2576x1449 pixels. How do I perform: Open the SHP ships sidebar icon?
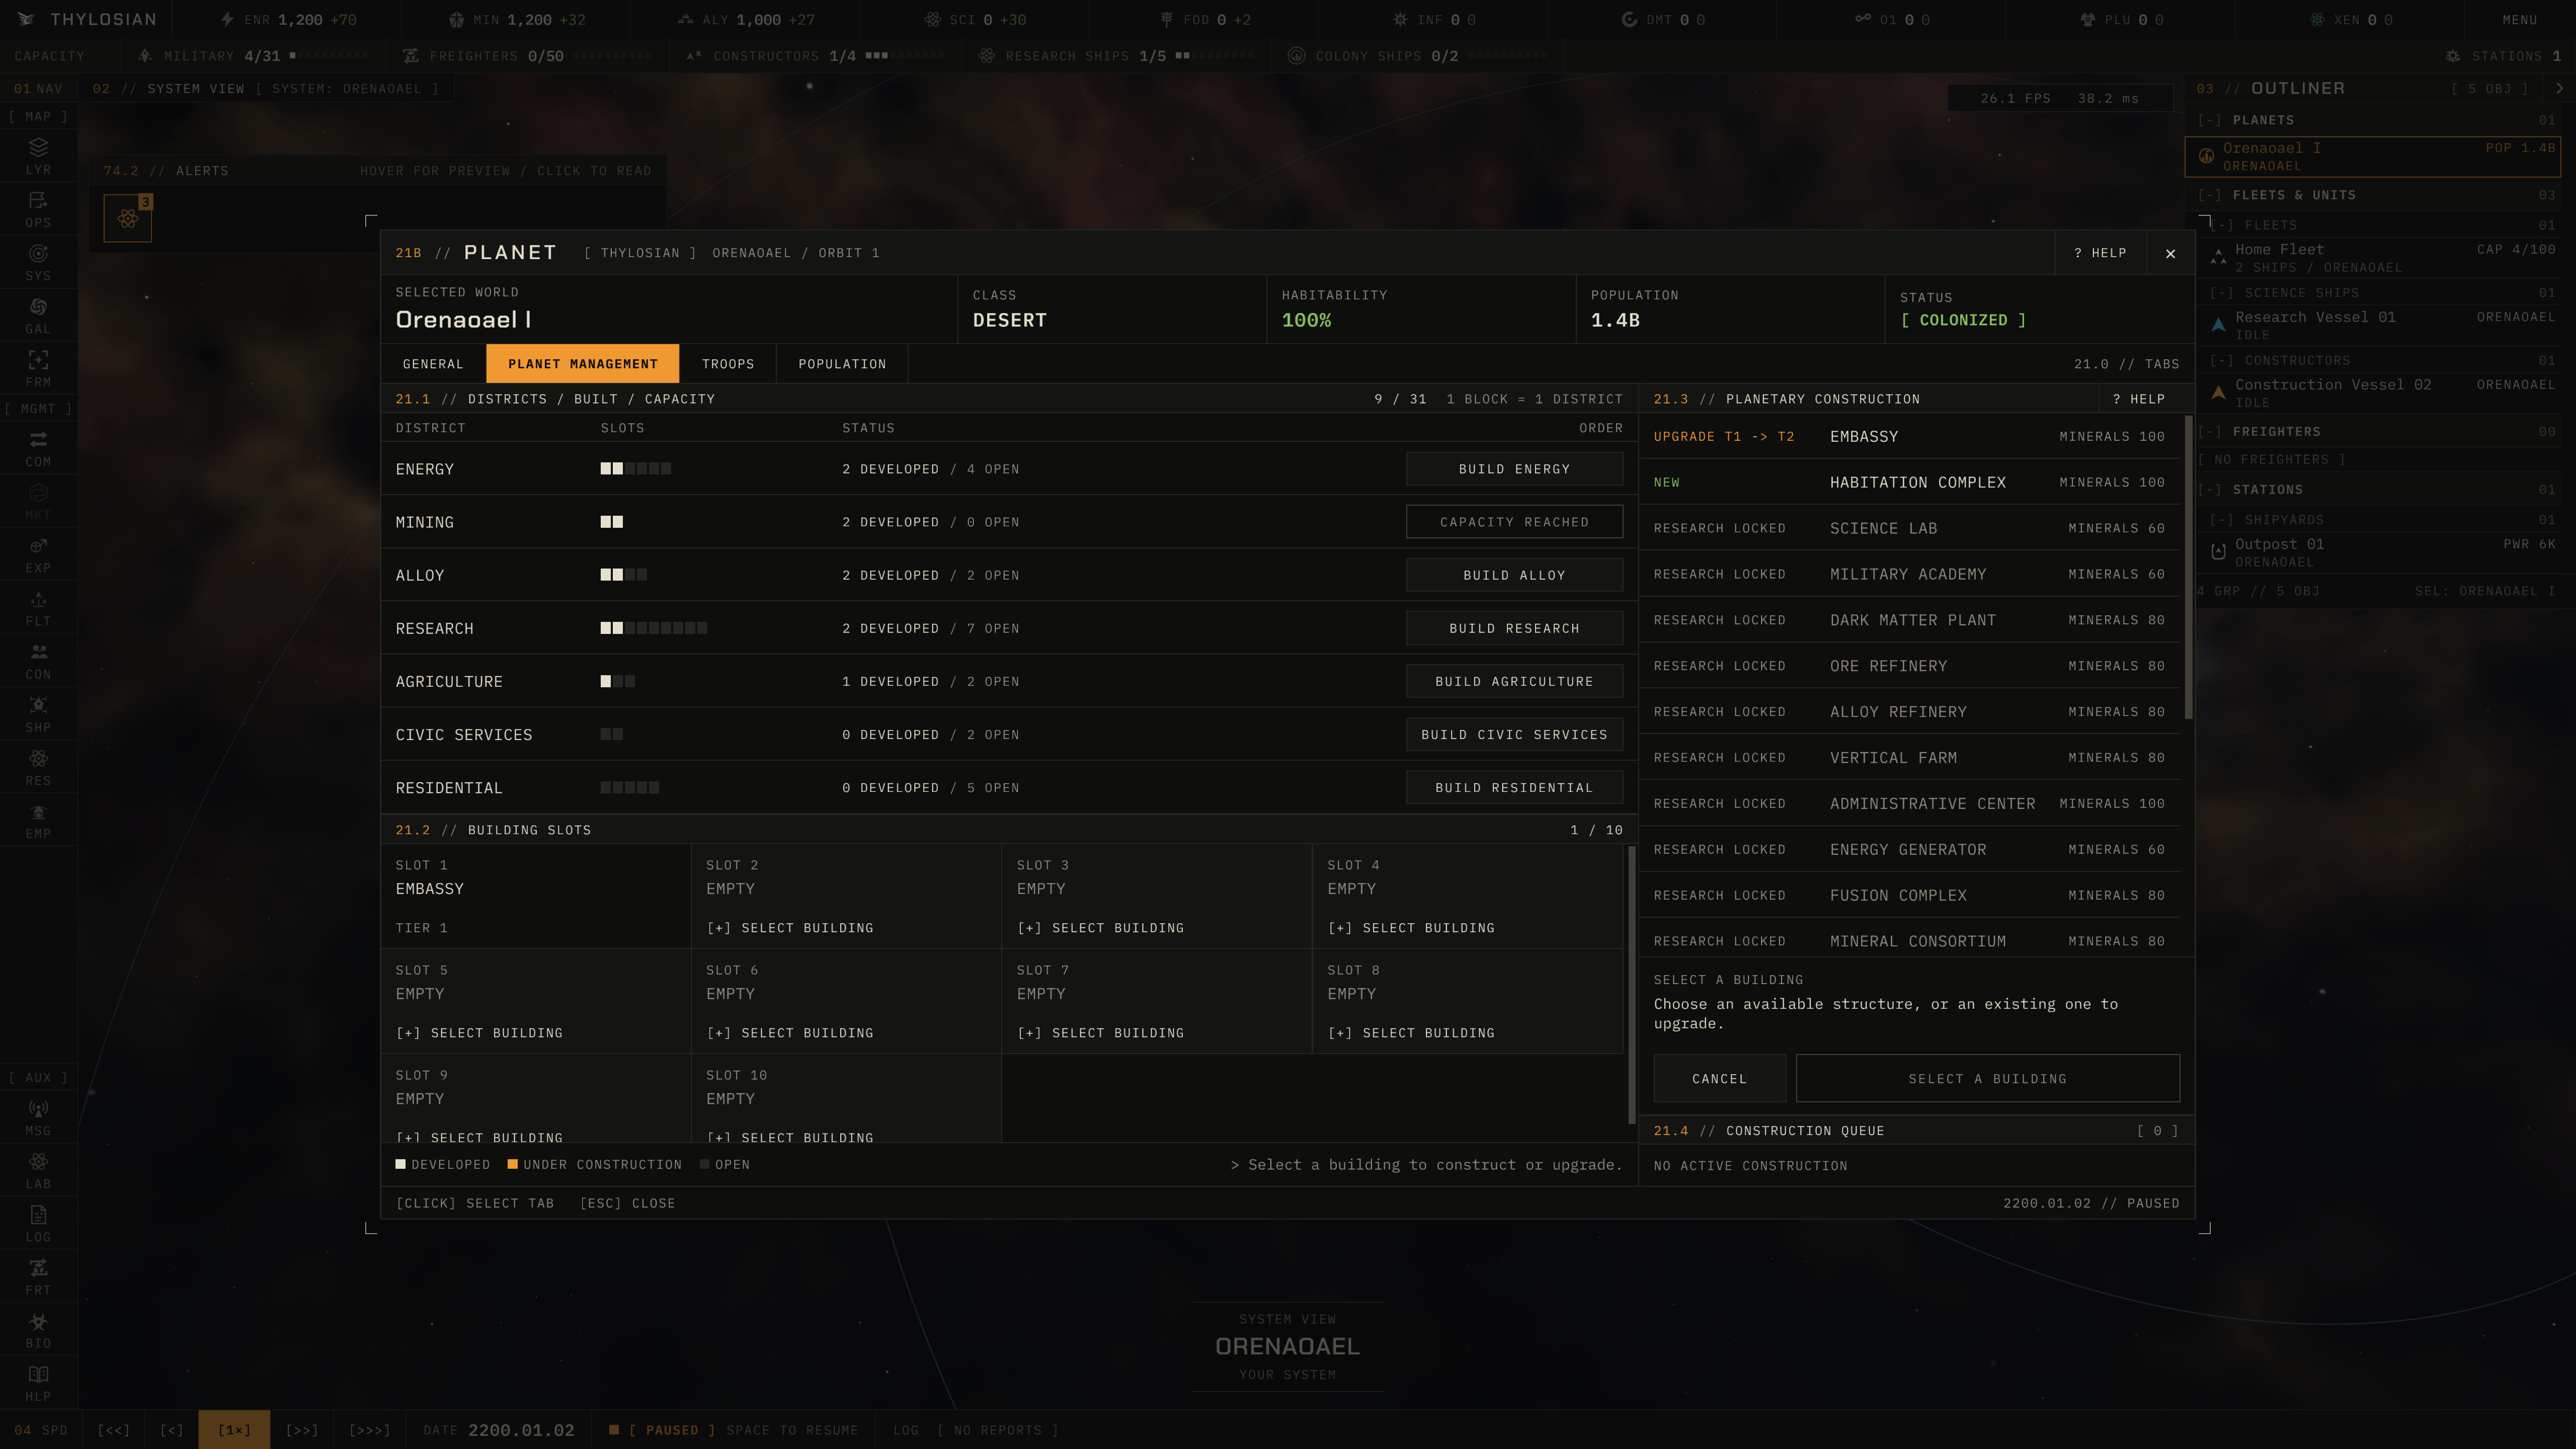38,713
